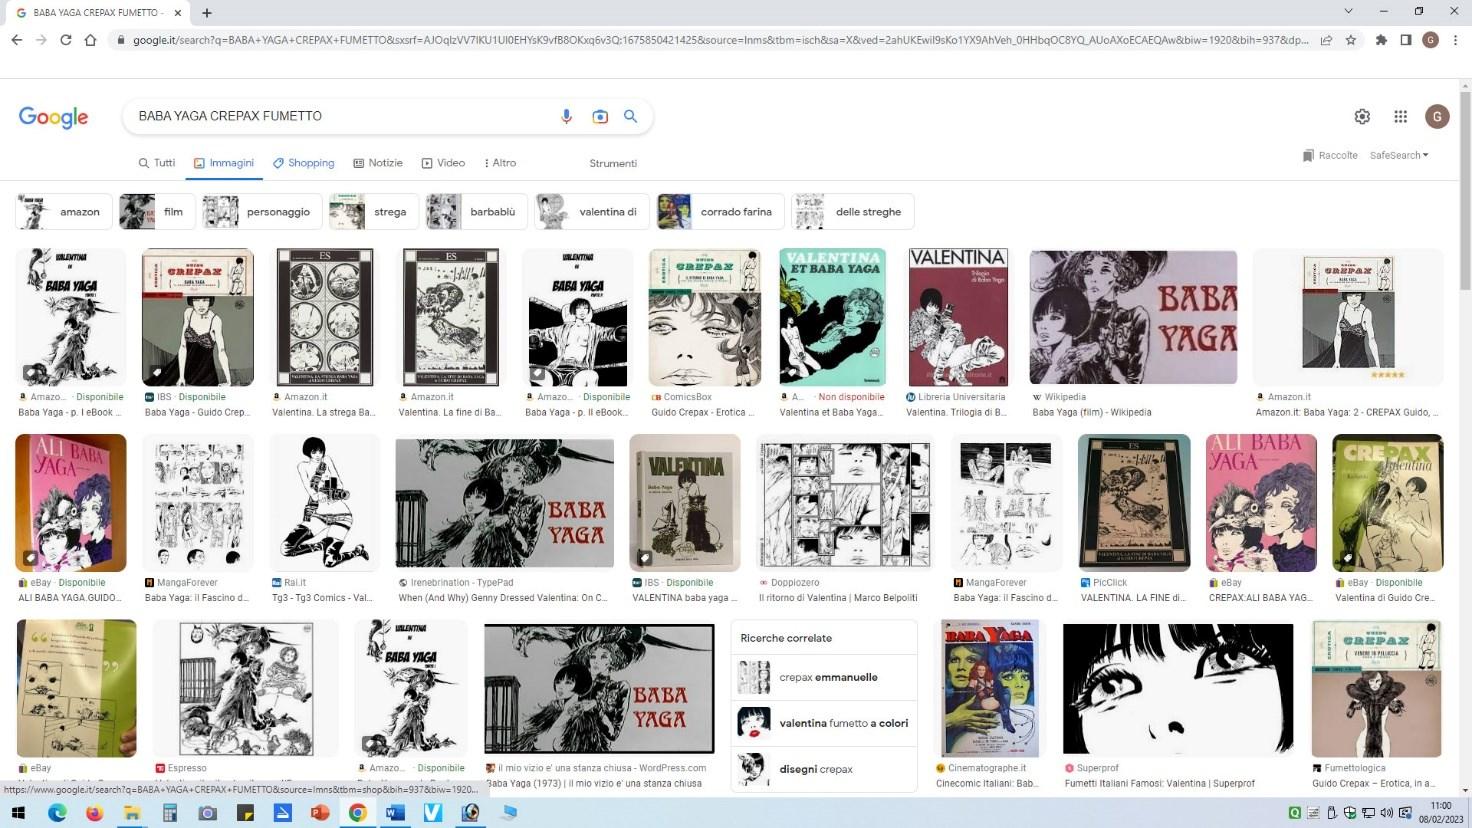
Task: Open the PicClick VALENTINA LA FINE link
Action: click(x=1133, y=598)
